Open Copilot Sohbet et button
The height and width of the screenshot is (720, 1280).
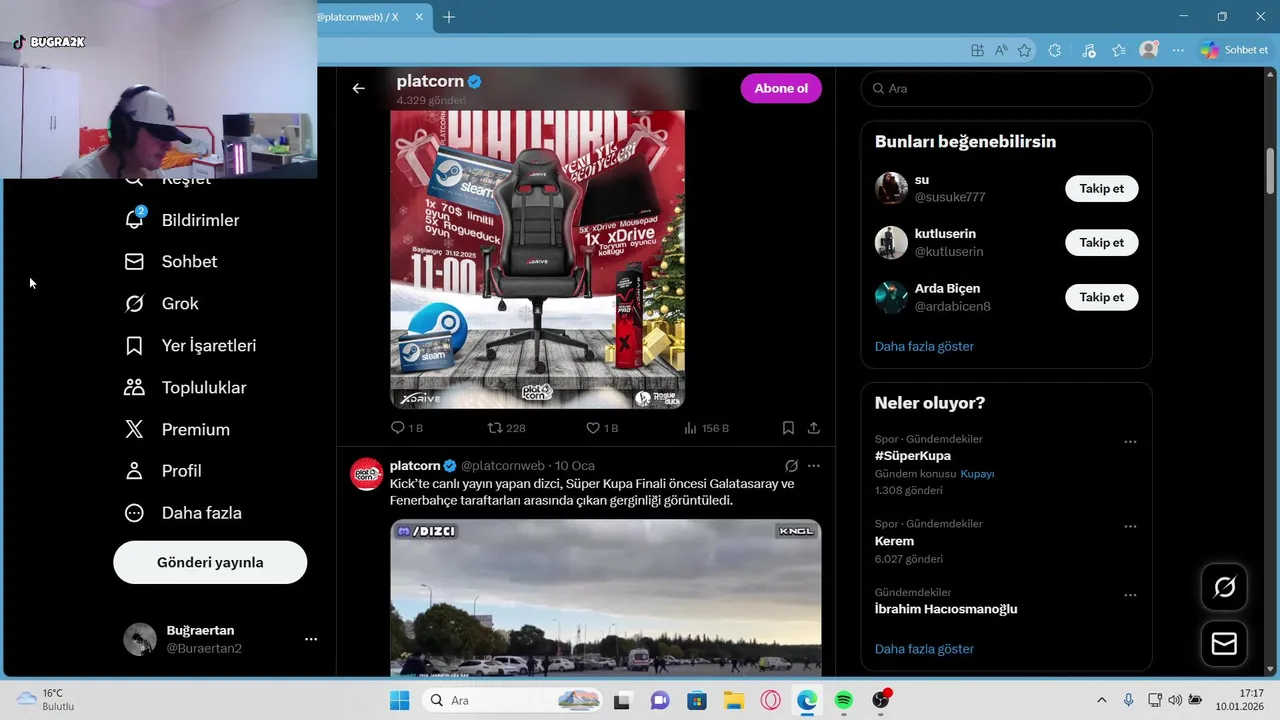tap(1235, 50)
